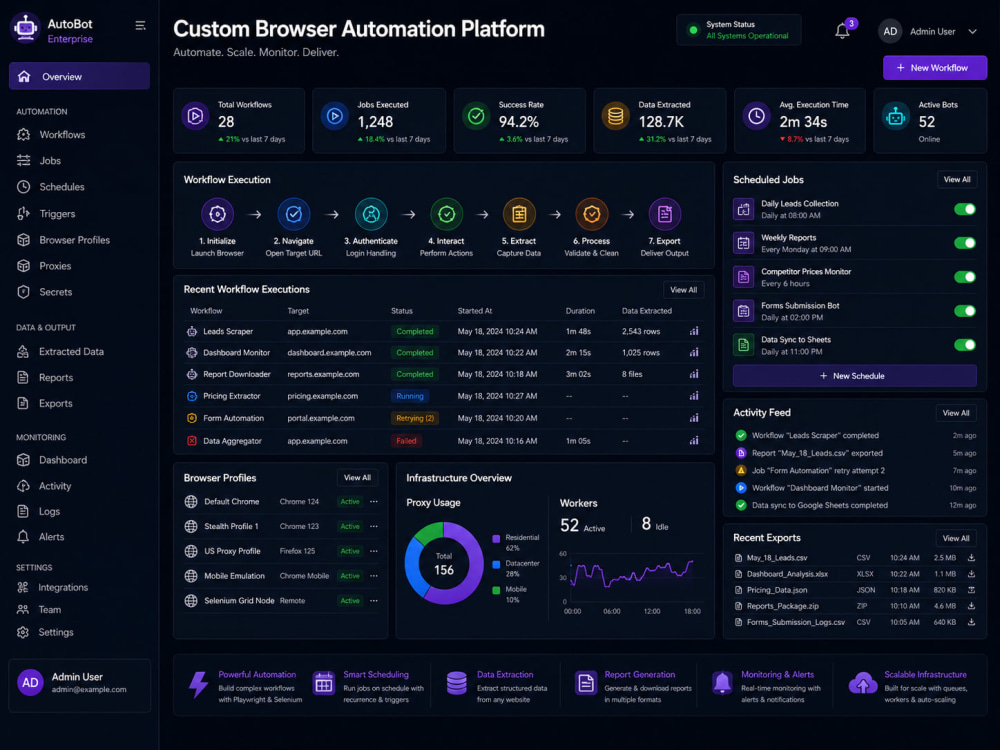Disable the Daily Leads Collection schedule

964,209
